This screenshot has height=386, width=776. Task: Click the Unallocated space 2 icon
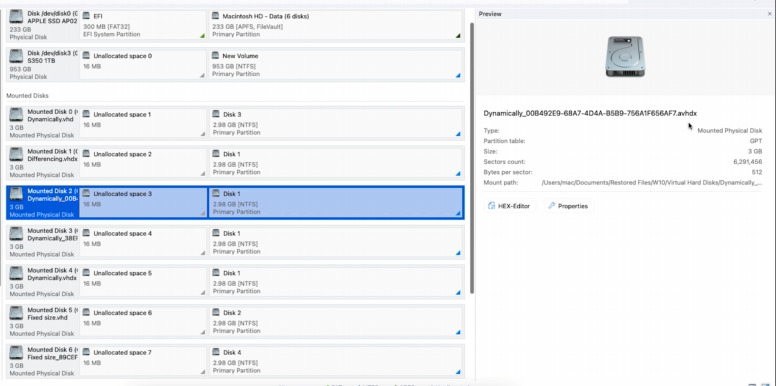(86, 154)
